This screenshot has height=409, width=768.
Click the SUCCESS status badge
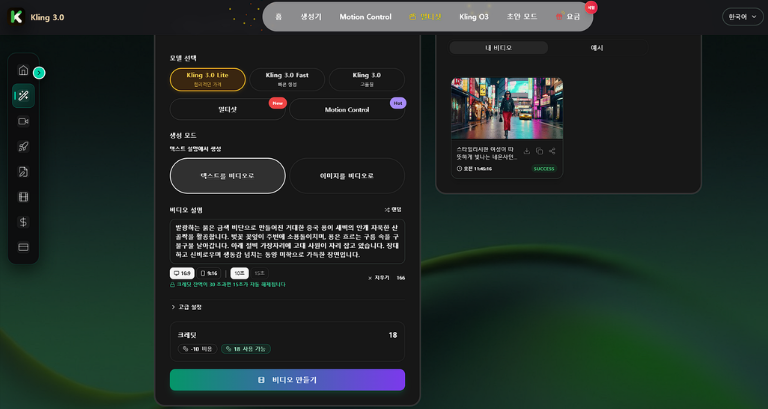544,168
